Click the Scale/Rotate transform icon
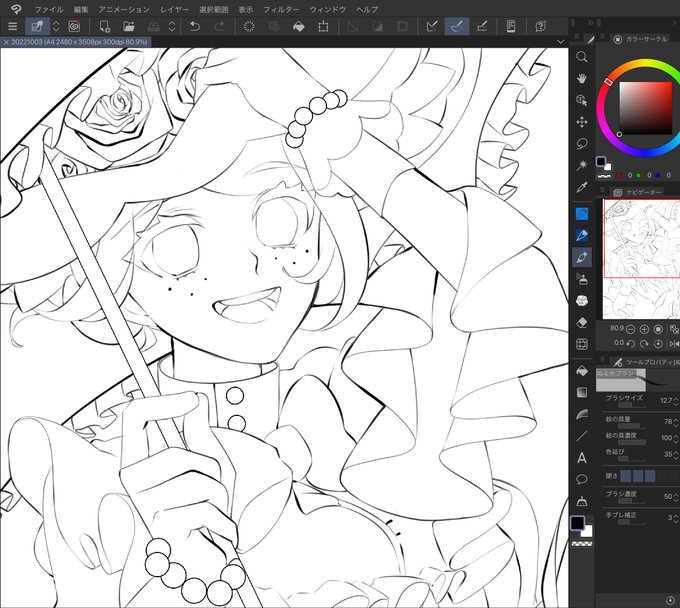The width and height of the screenshot is (680, 608). [323, 26]
